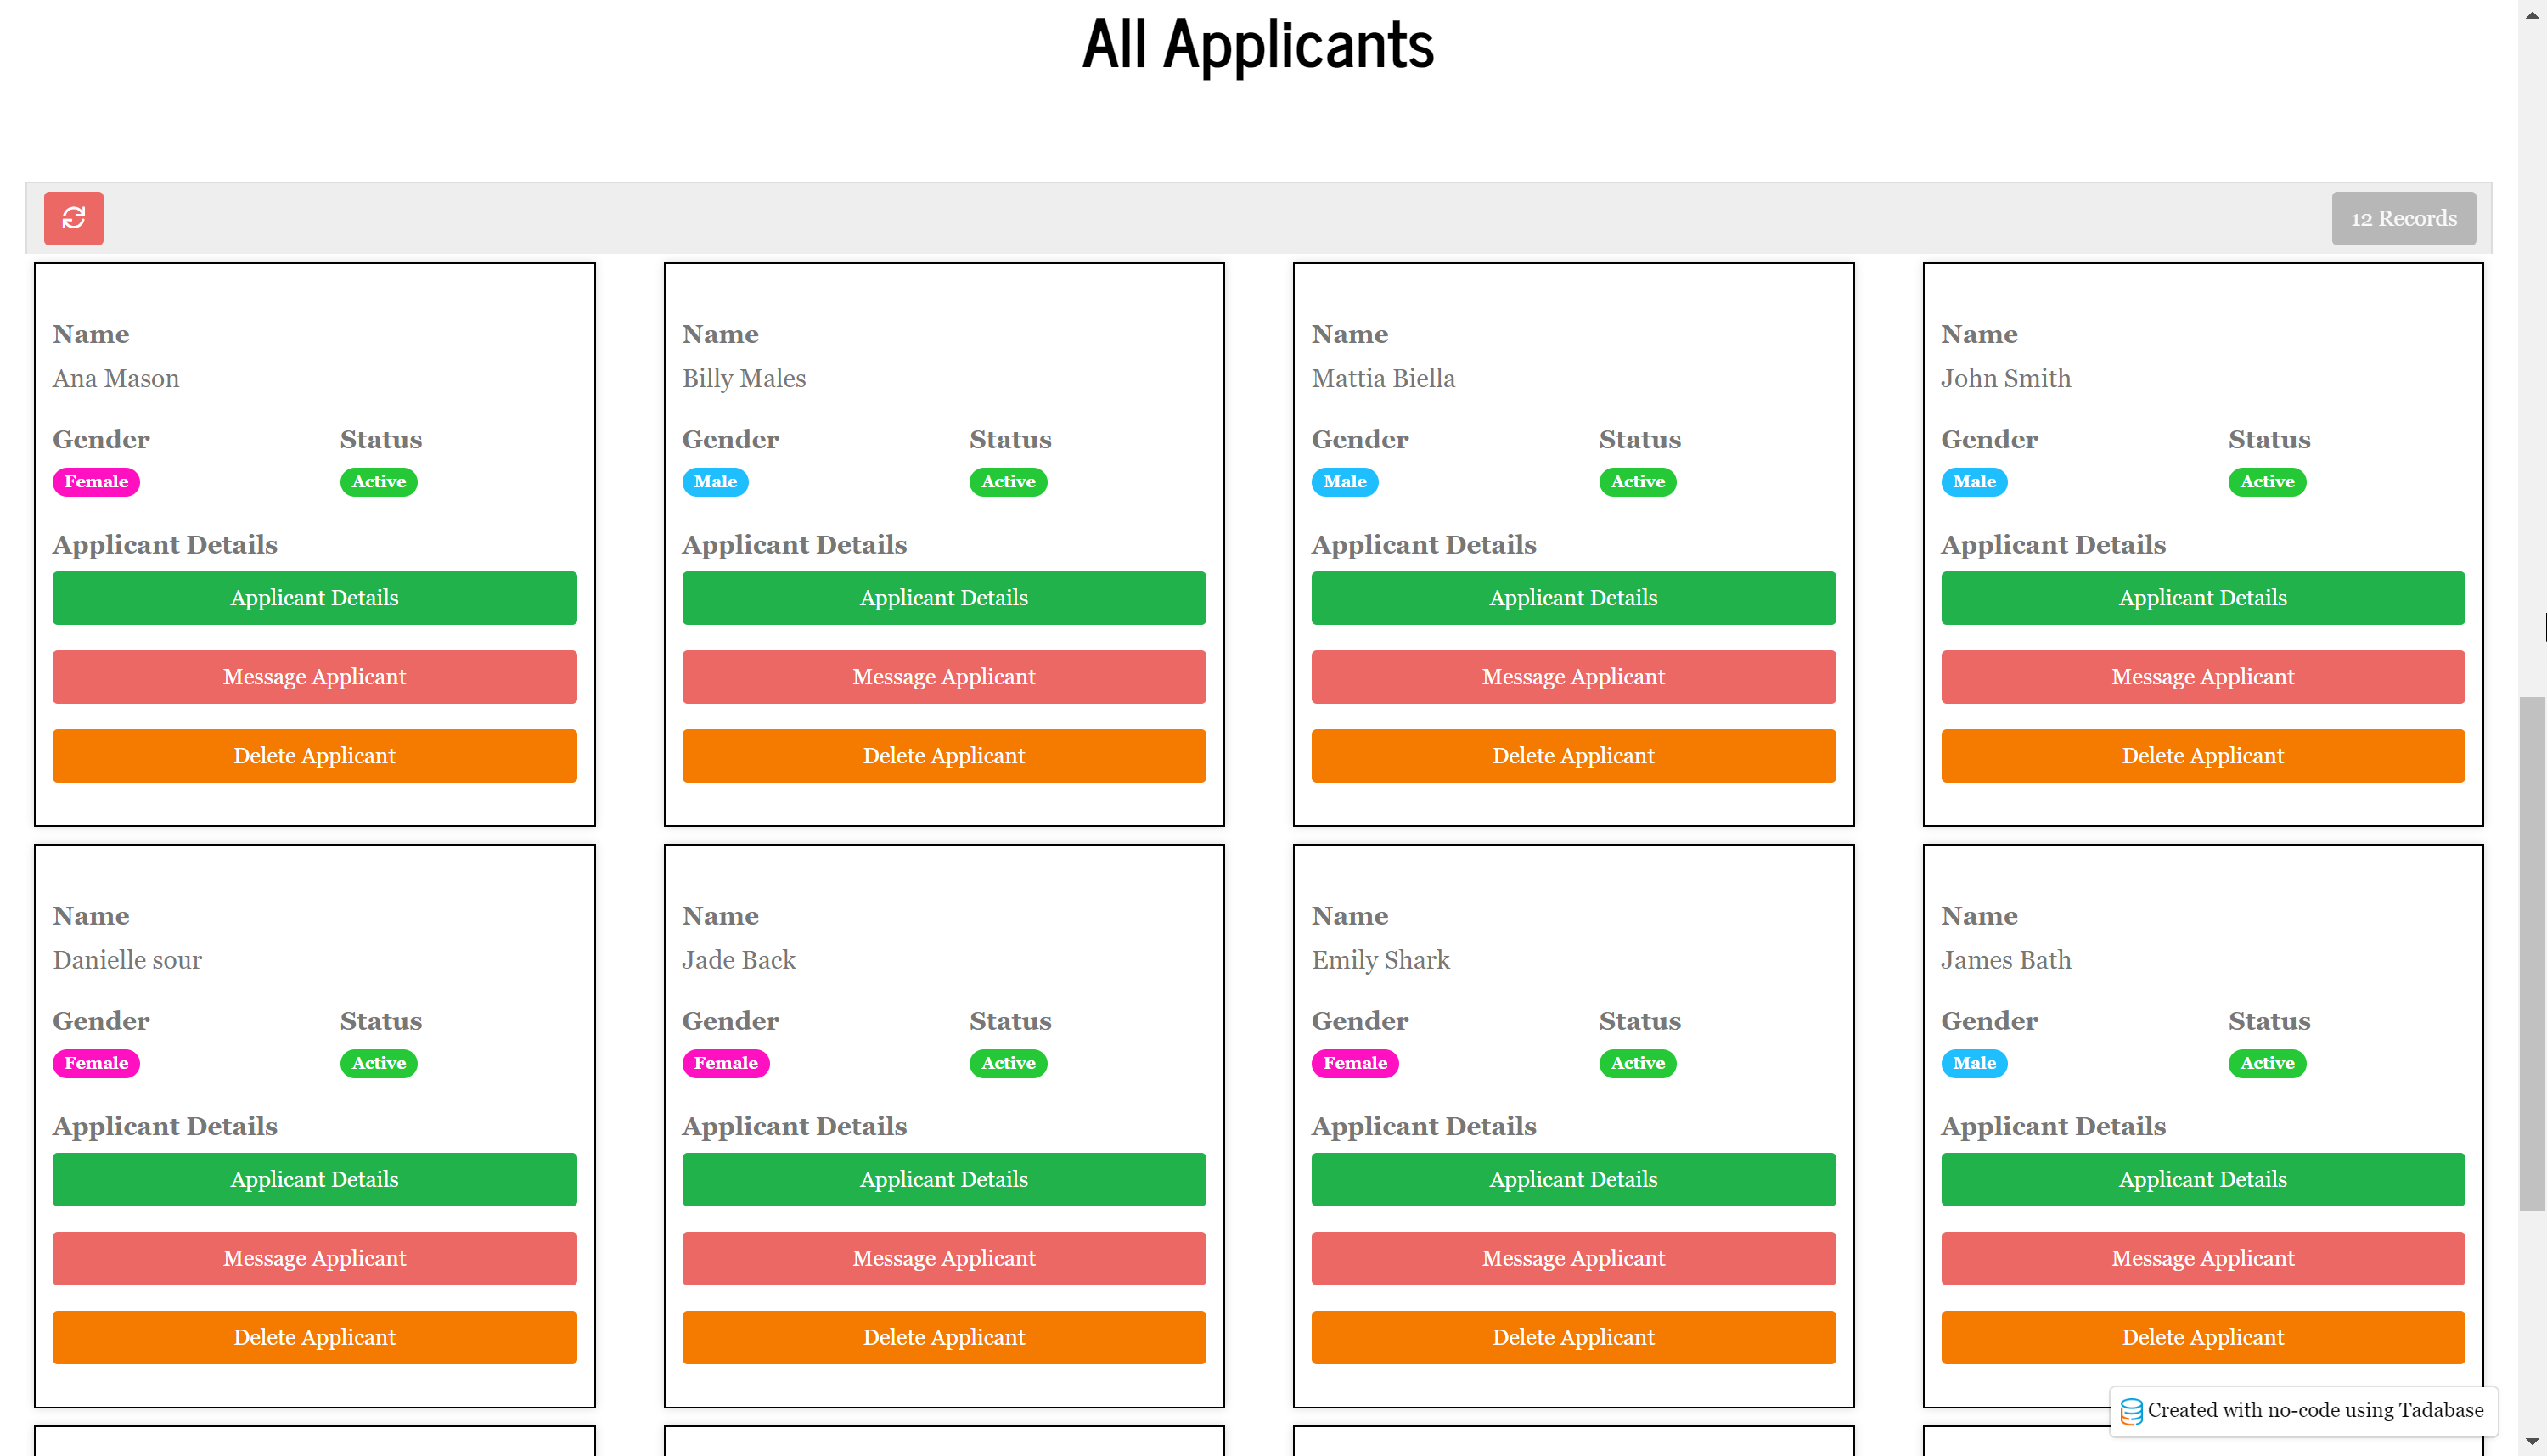Screen dimensions: 2547x1456
Task: Open Applicant Details for Ana Mason
Action: click(x=314, y=598)
